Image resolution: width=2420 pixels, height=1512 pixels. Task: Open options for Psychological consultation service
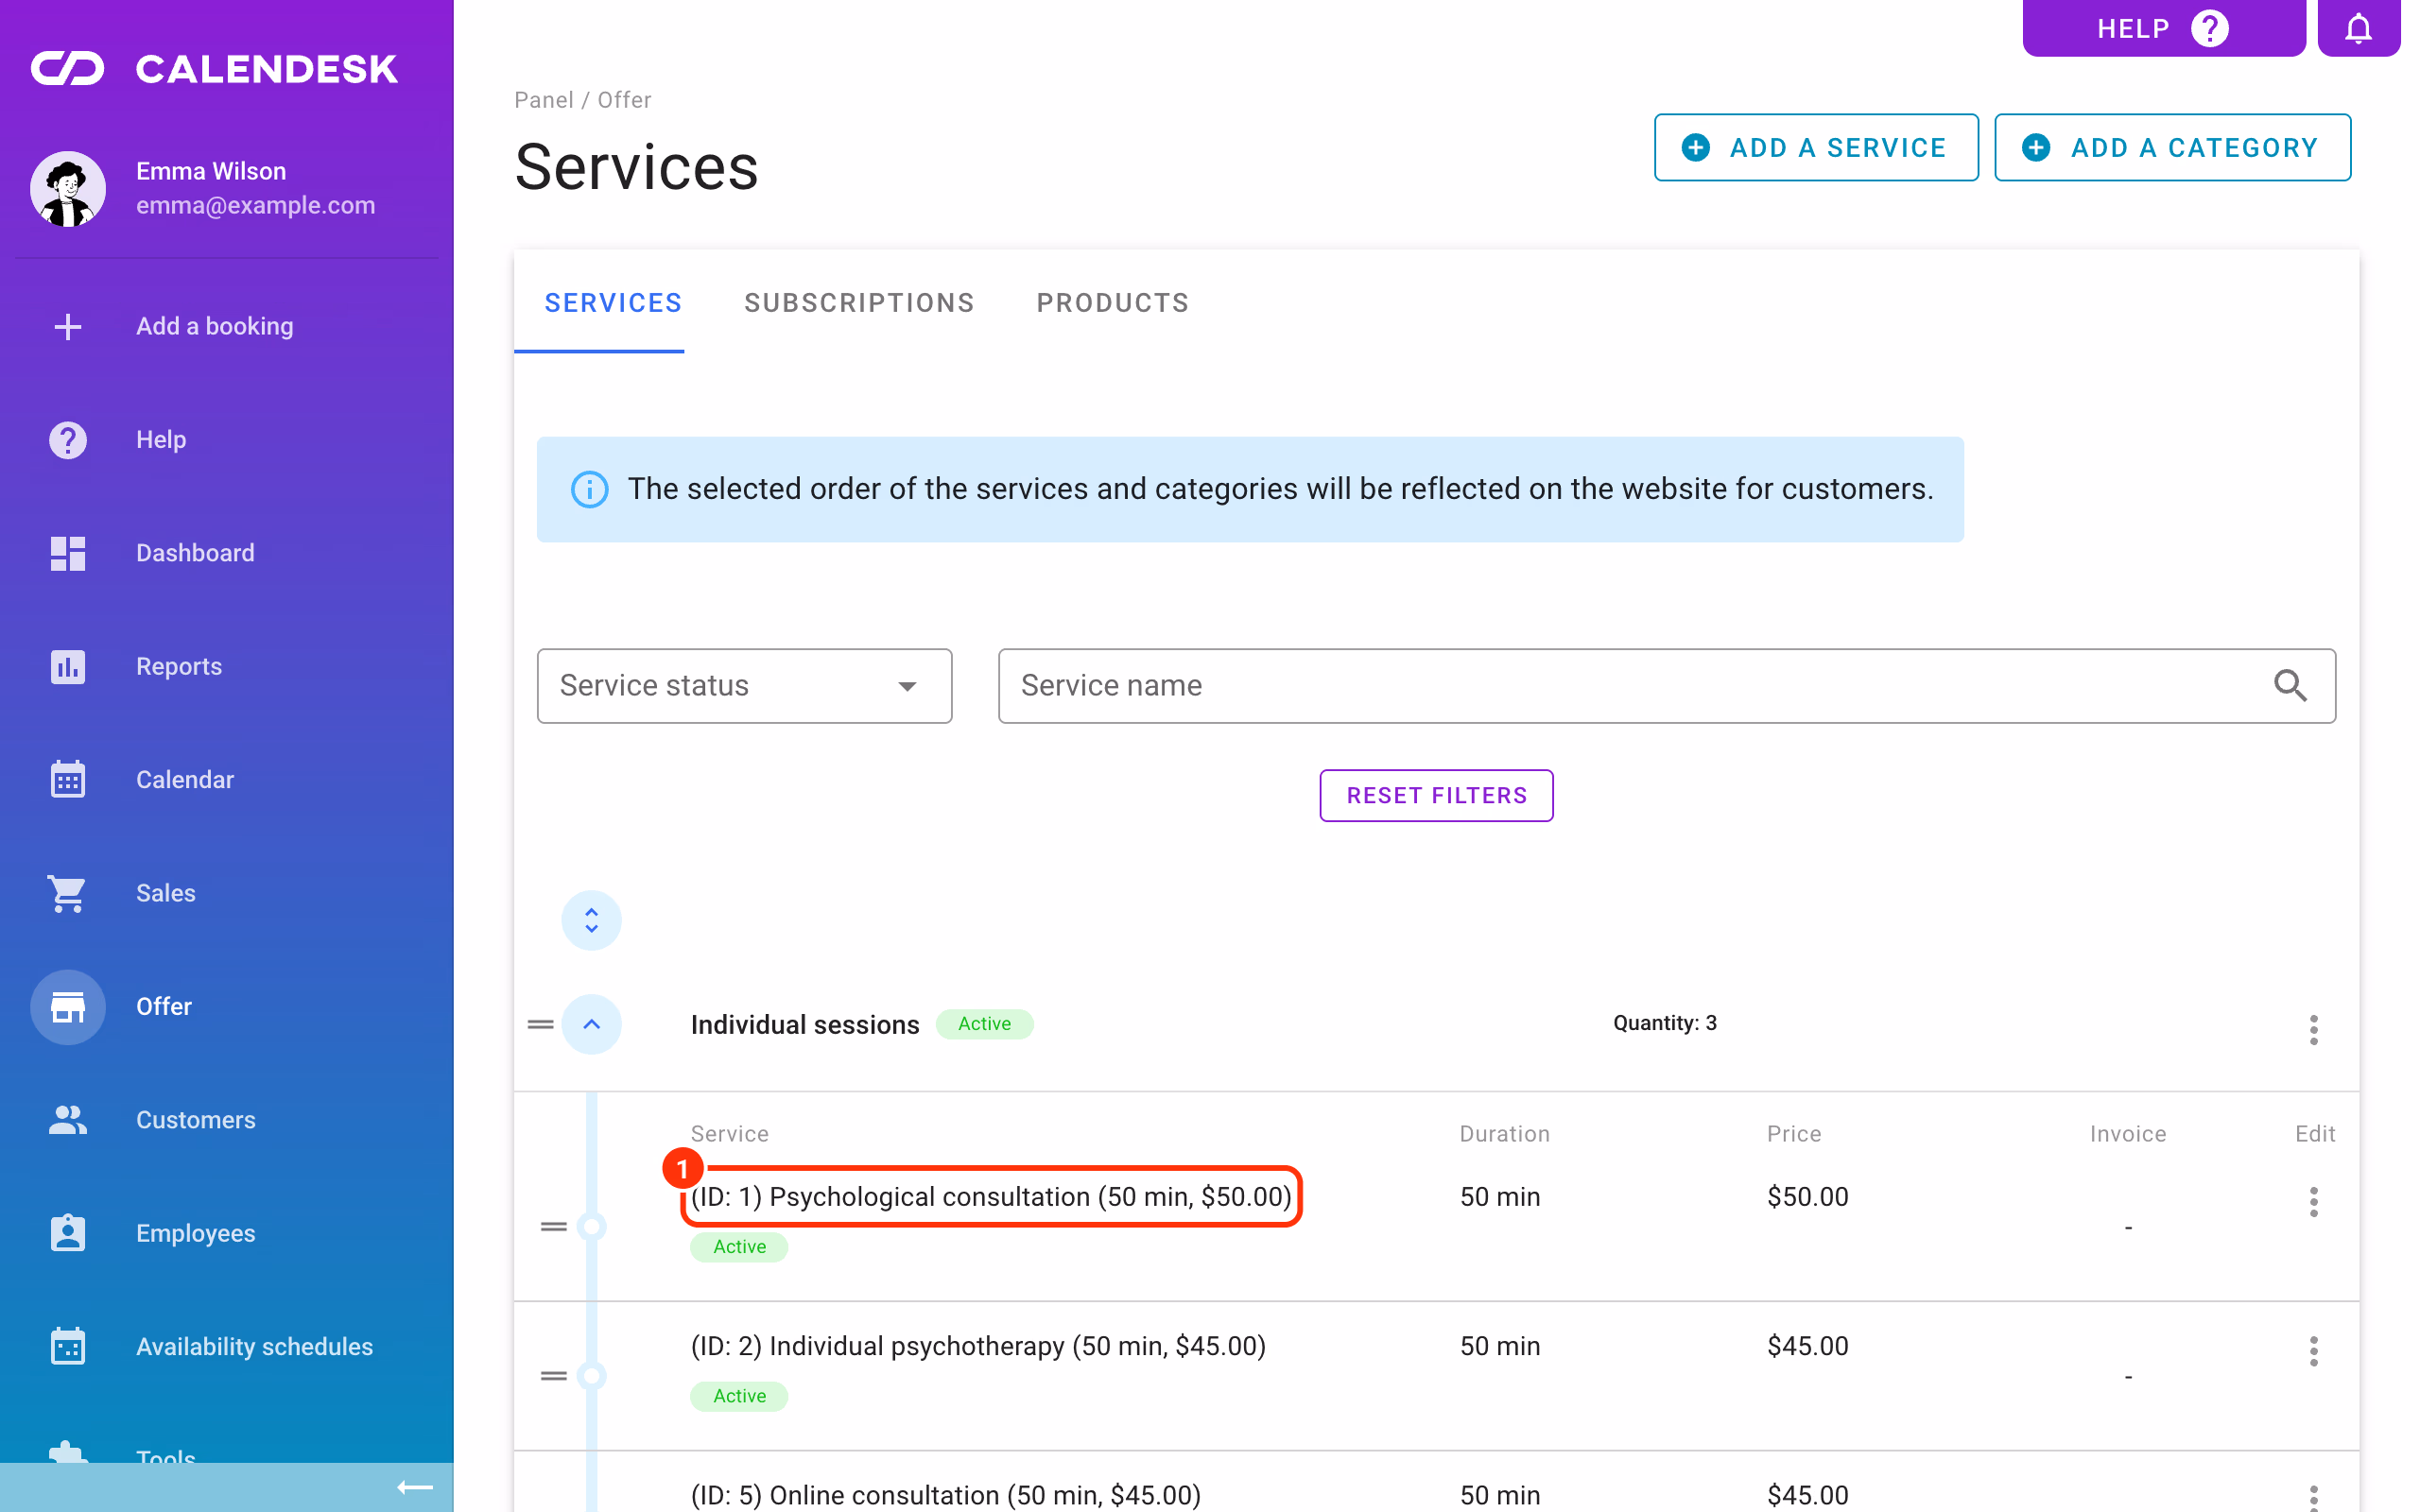[x=2313, y=1201]
